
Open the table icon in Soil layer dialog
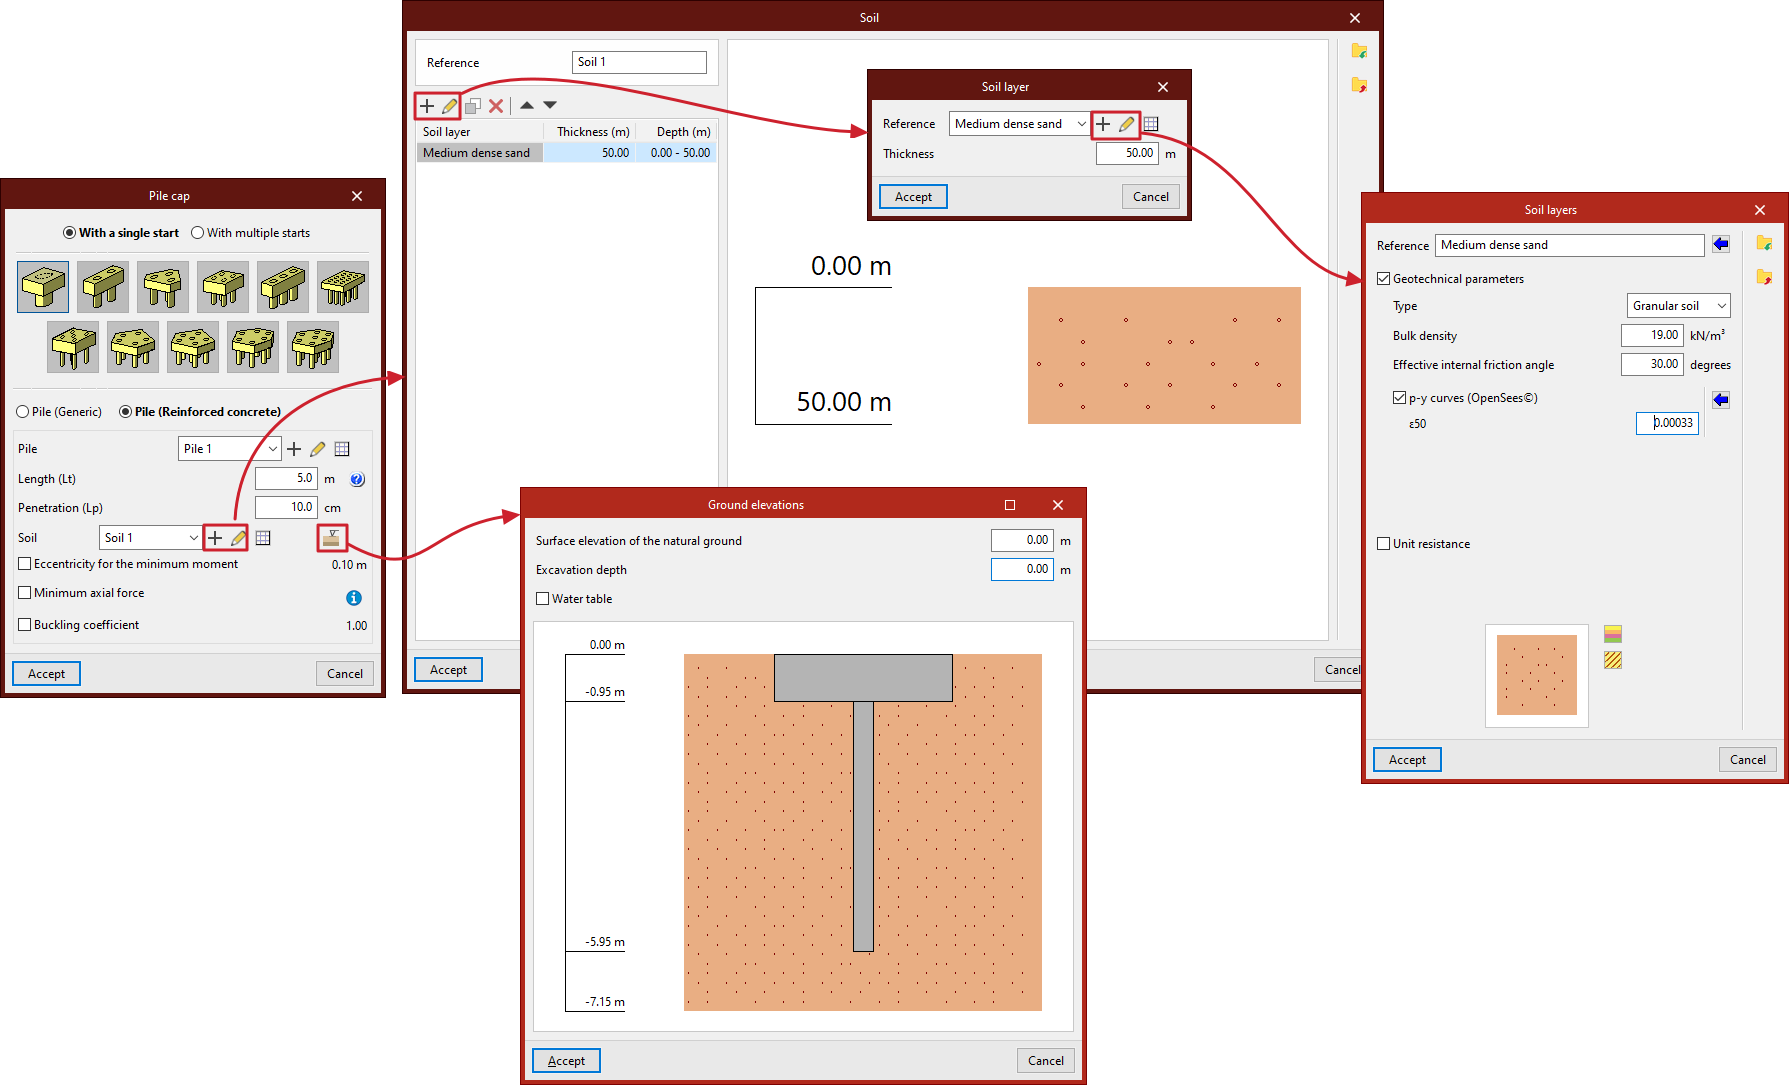pos(1151,124)
